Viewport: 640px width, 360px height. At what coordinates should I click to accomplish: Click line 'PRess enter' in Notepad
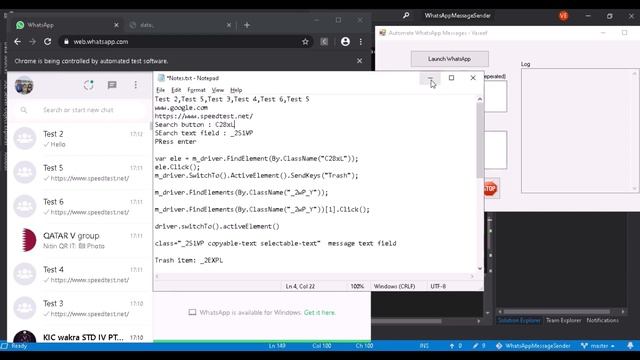pyautogui.click(x=176, y=142)
